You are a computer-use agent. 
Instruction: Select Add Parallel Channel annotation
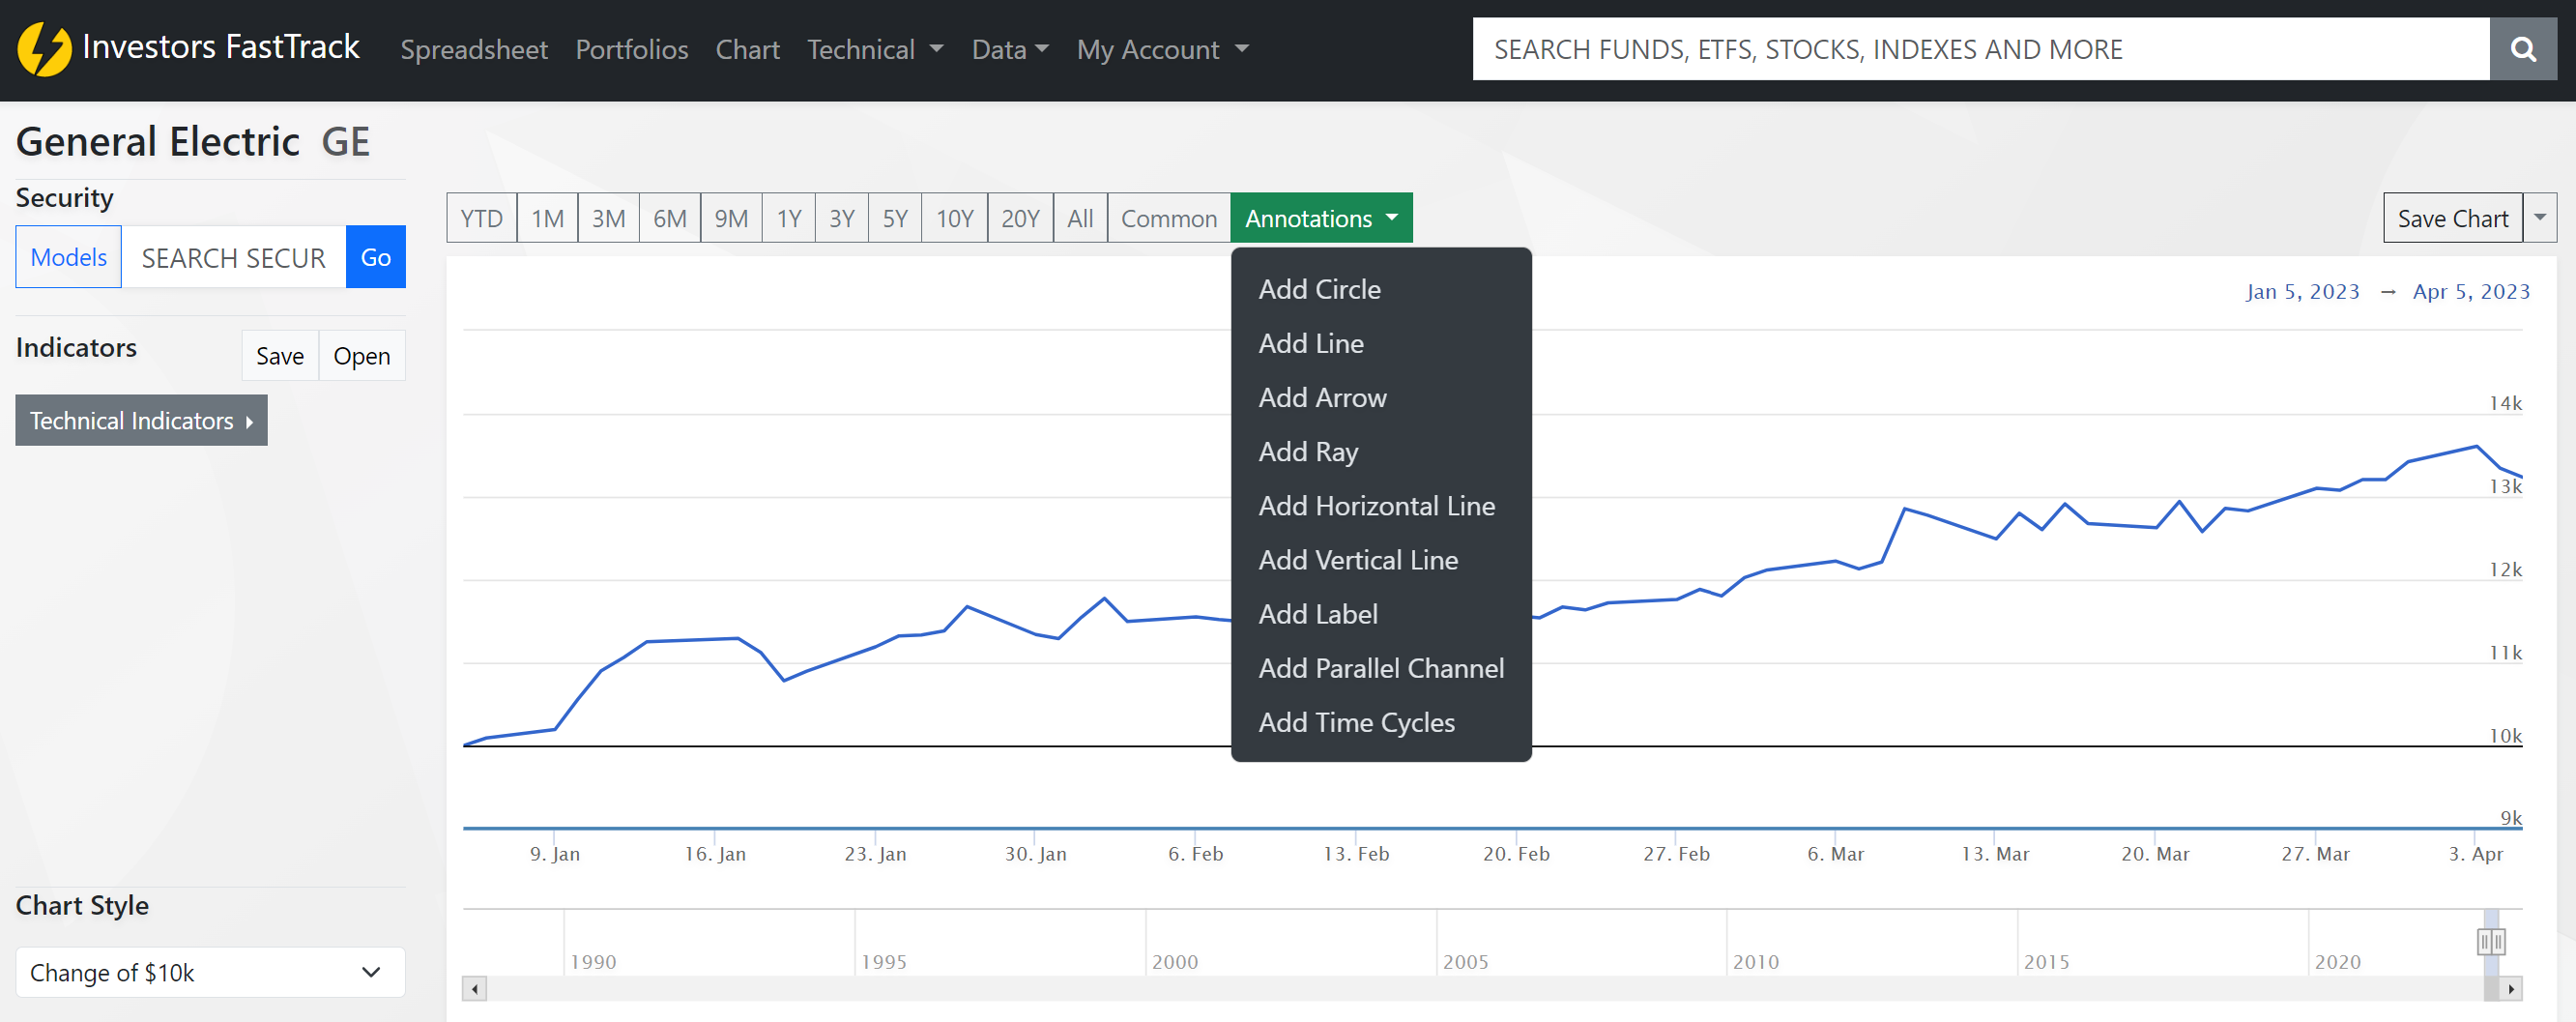1381,668
